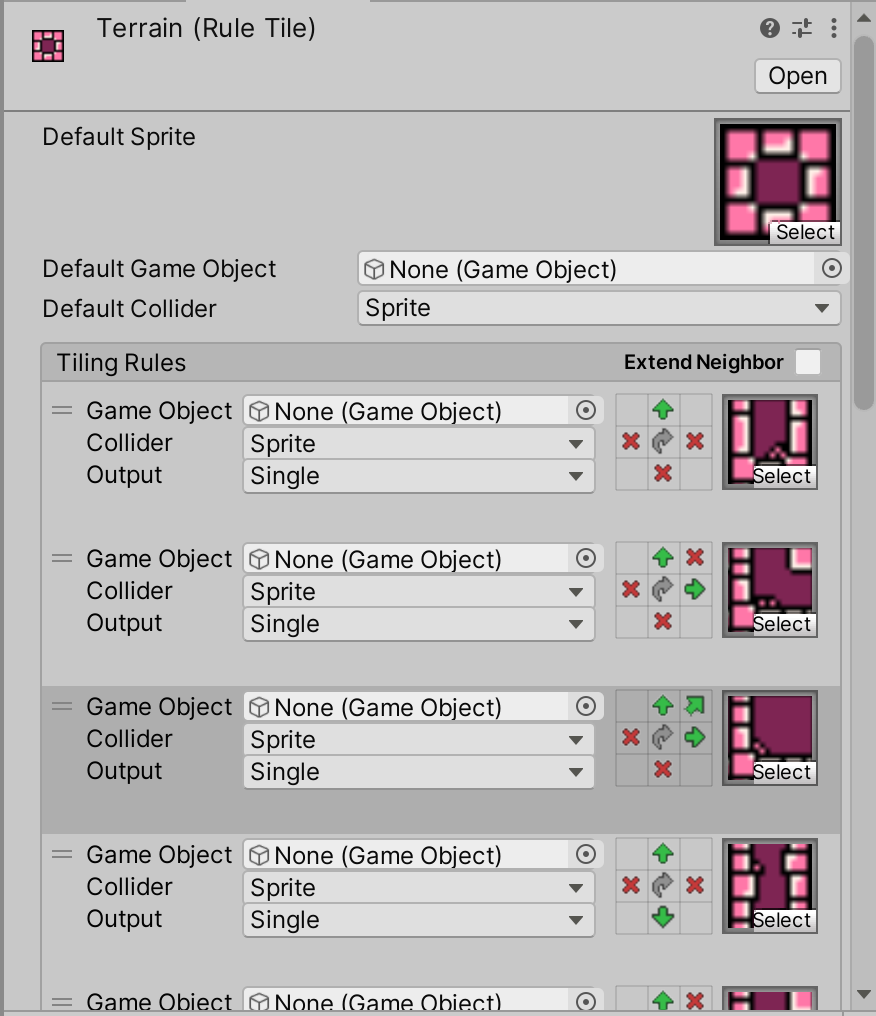Click the Terrain Rule Tile asset icon
The height and width of the screenshot is (1016, 876).
tap(47, 45)
